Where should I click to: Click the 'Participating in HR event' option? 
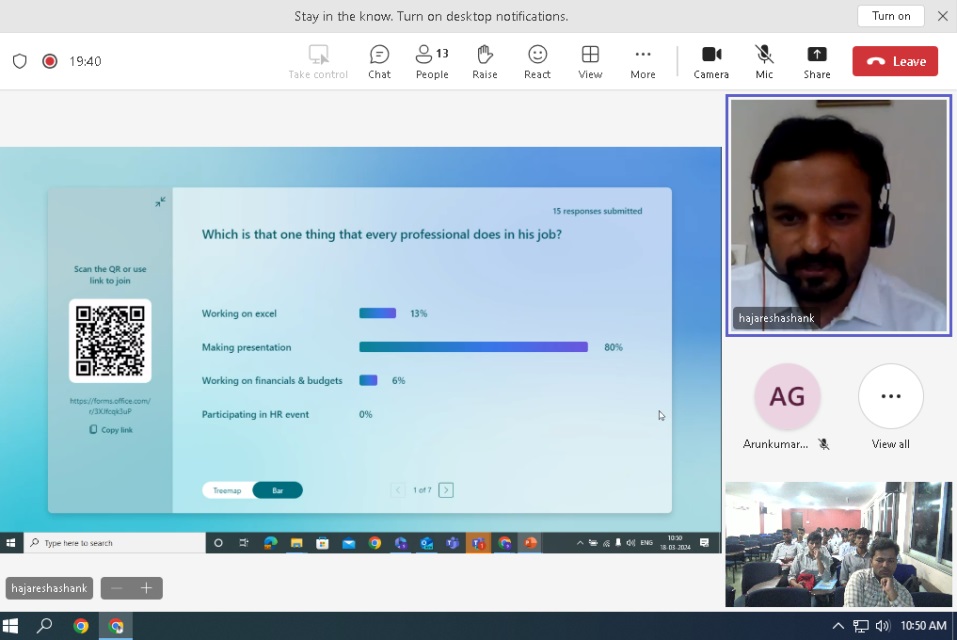coord(255,414)
